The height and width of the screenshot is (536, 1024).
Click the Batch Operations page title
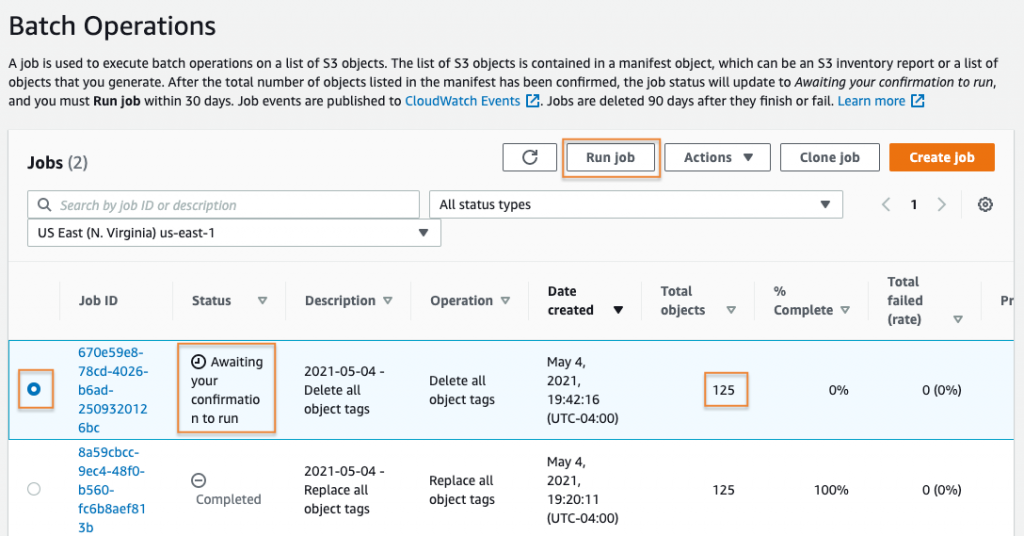pyautogui.click(x=112, y=26)
